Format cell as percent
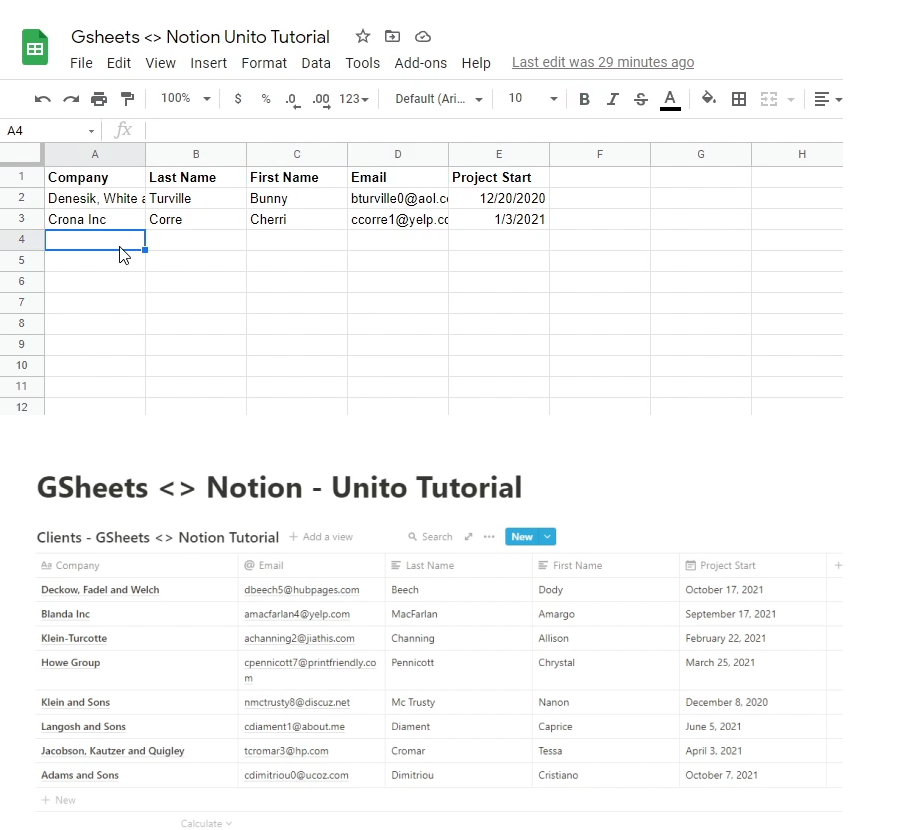 266,99
